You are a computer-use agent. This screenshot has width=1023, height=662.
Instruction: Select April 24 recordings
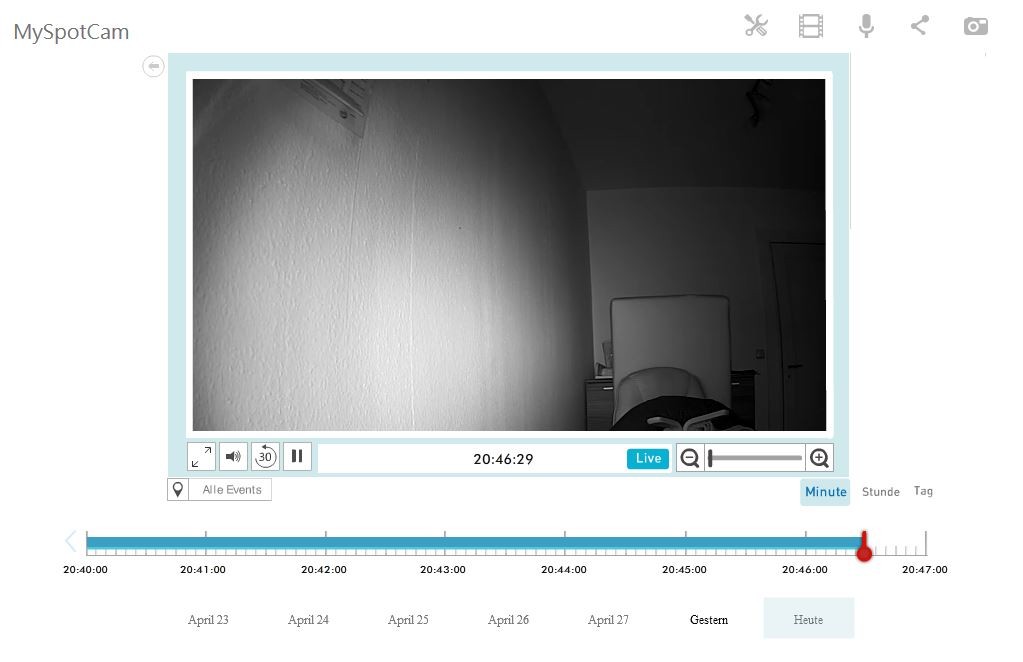[308, 620]
